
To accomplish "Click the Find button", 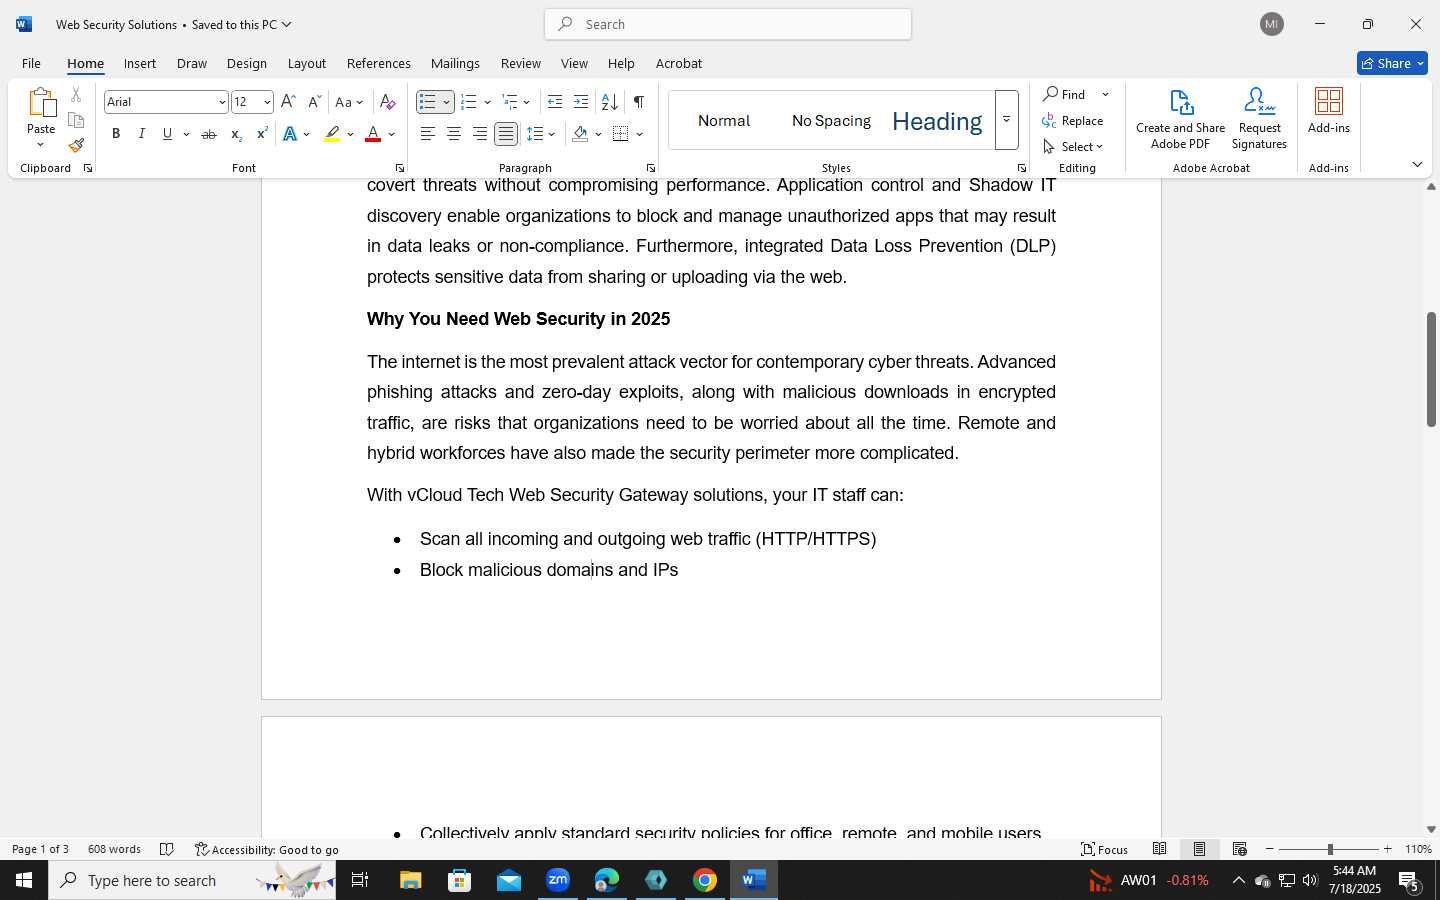I will tap(1065, 94).
